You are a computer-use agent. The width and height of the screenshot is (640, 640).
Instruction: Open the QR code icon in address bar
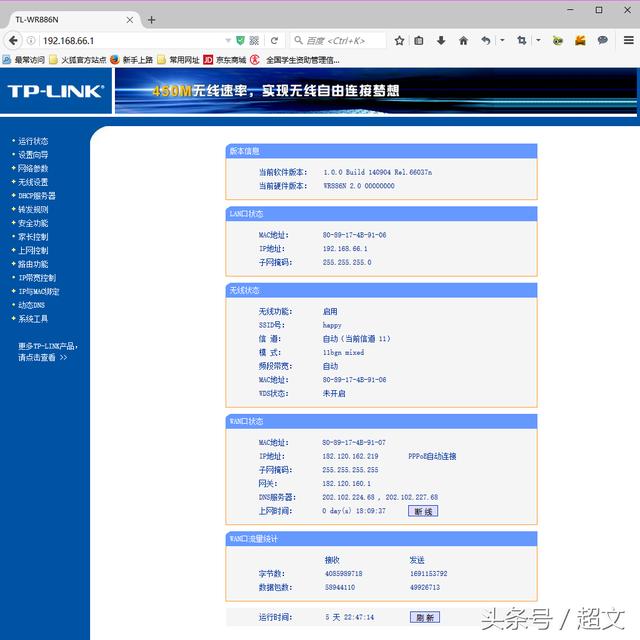(254, 40)
